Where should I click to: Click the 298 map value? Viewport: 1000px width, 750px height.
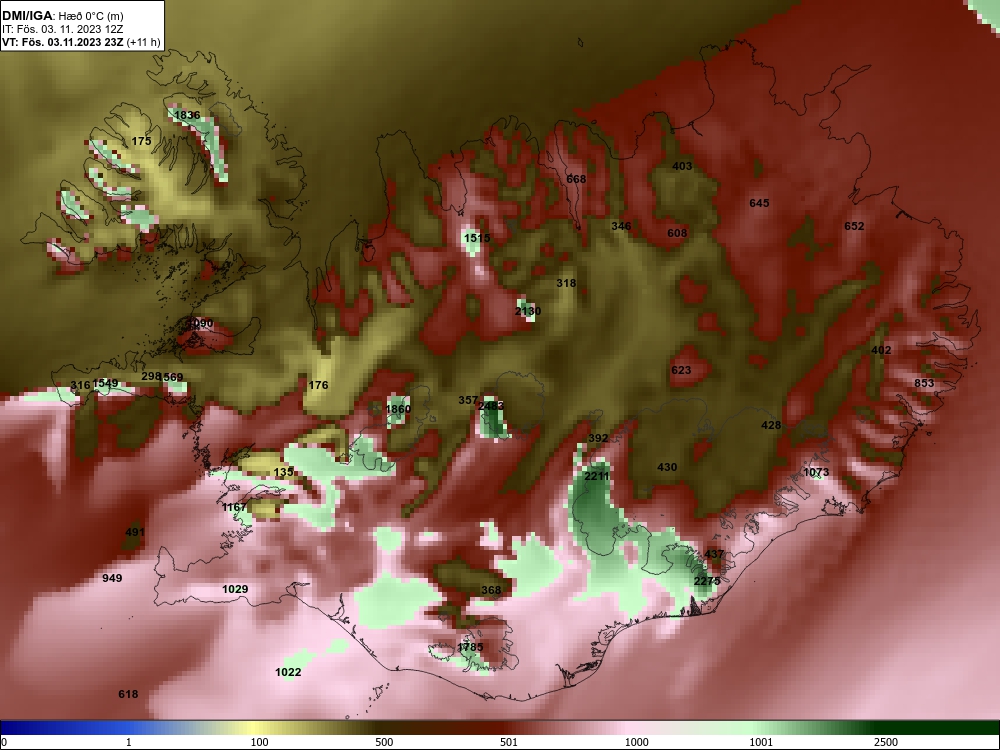[x=151, y=376]
